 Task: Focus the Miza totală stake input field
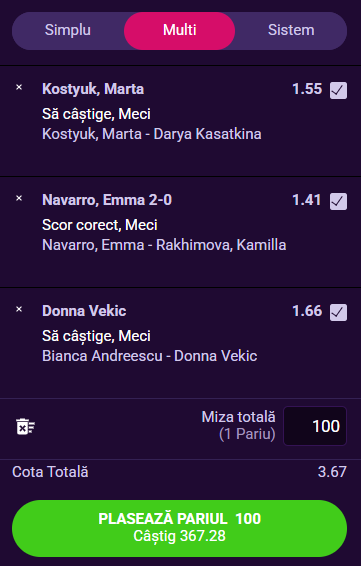click(x=315, y=426)
